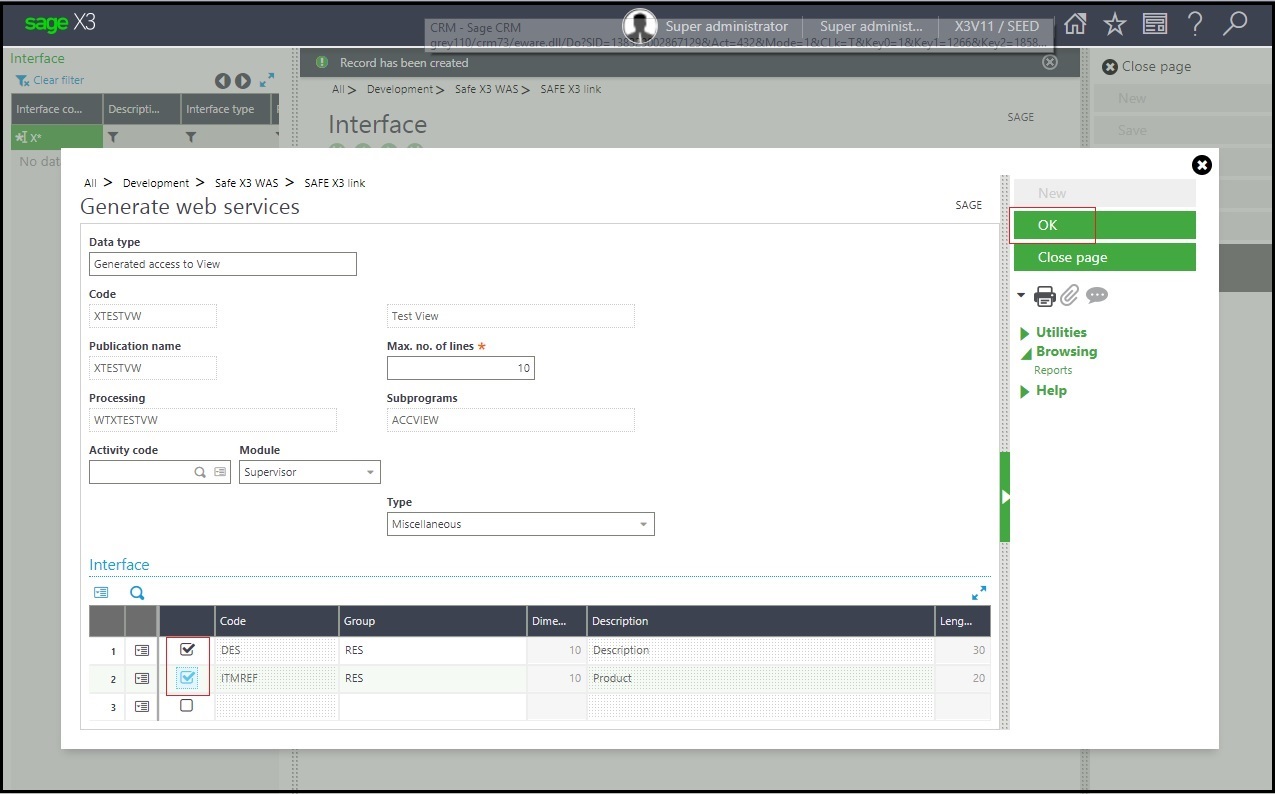Select the 'DES' code cell
Viewport: 1275px width, 794px height.
click(x=277, y=650)
